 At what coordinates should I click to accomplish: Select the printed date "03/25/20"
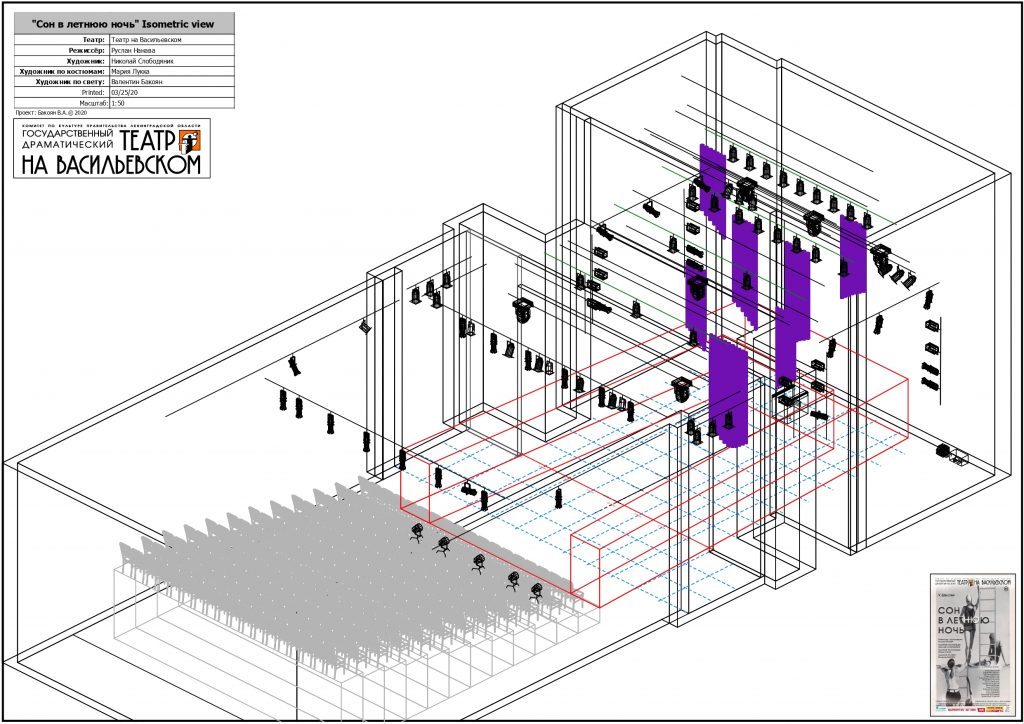[x=124, y=93]
